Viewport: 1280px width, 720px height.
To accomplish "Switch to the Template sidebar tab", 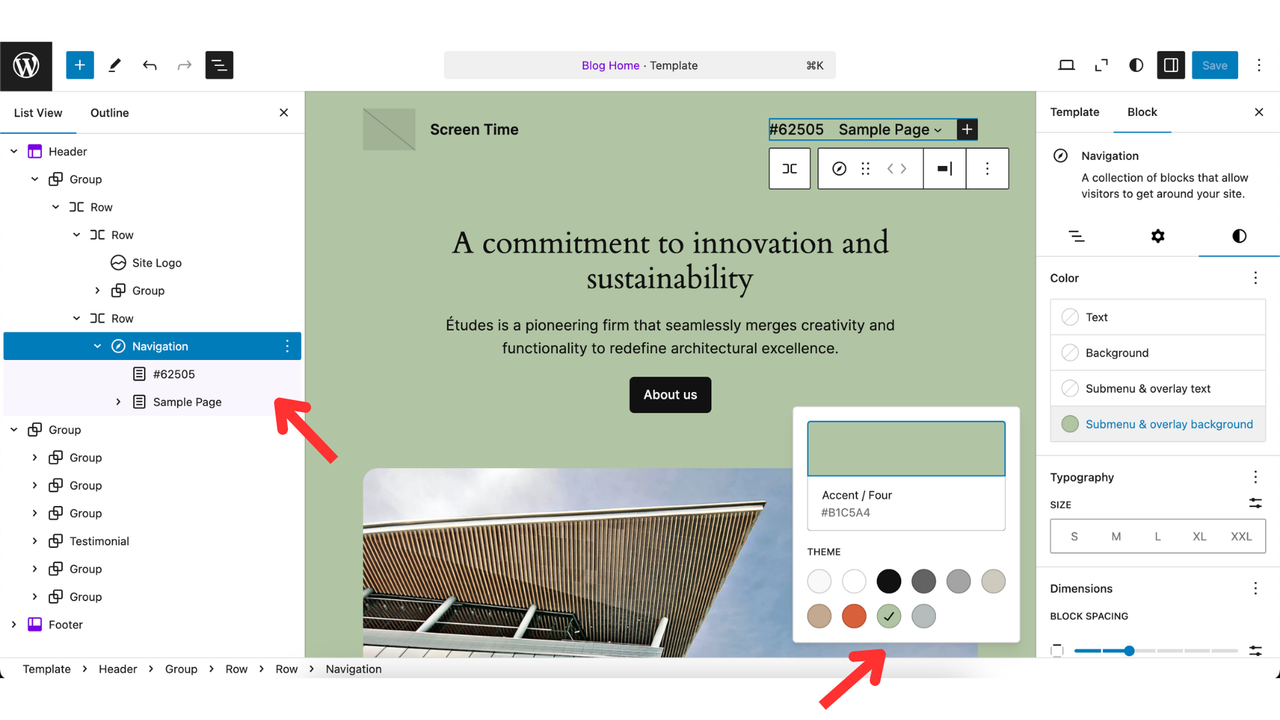I will pyautogui.click(x=1075, y=112).
